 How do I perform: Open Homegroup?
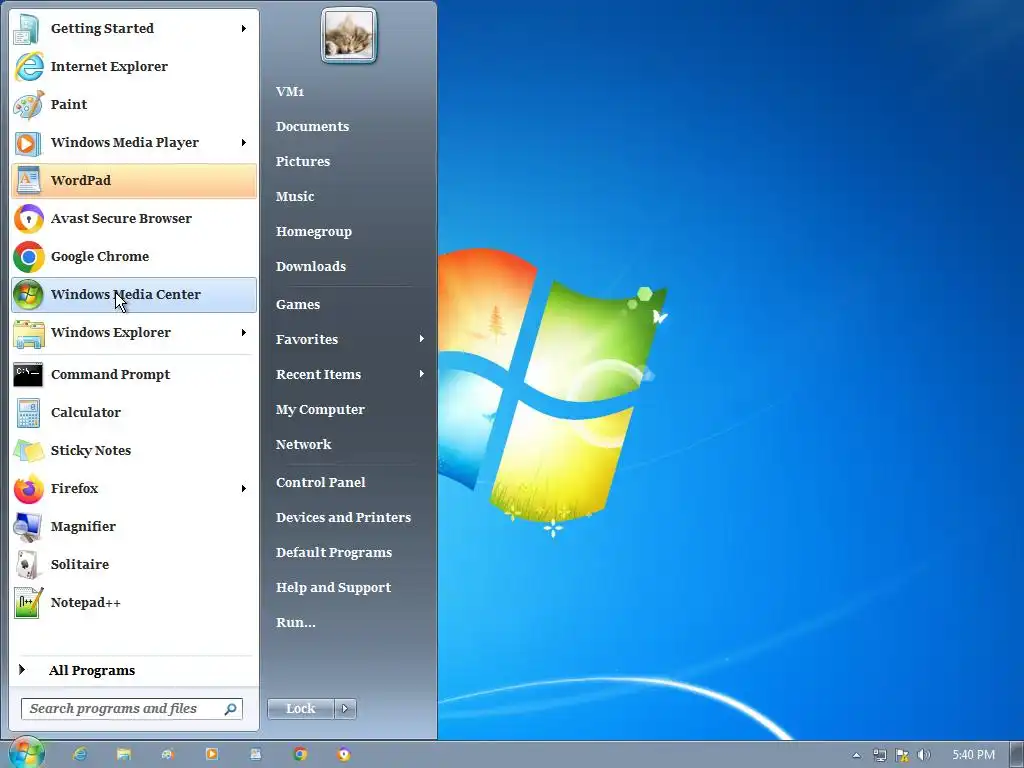click(313, 232)
